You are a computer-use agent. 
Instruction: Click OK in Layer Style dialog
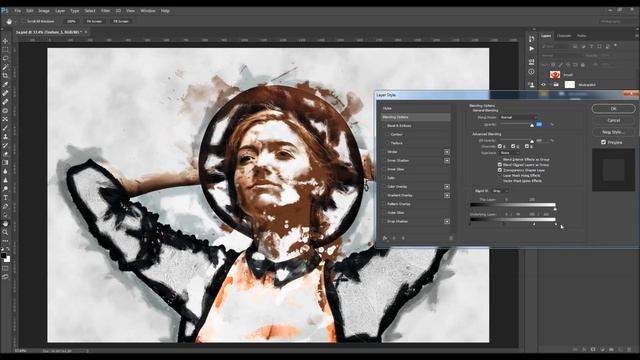pos(613,109)
